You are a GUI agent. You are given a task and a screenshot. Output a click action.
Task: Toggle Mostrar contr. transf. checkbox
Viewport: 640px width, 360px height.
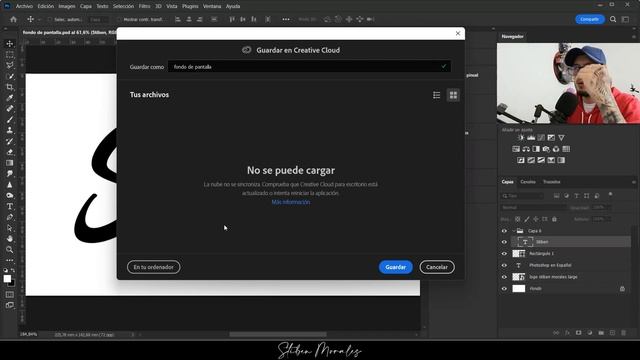coord(119,19)
